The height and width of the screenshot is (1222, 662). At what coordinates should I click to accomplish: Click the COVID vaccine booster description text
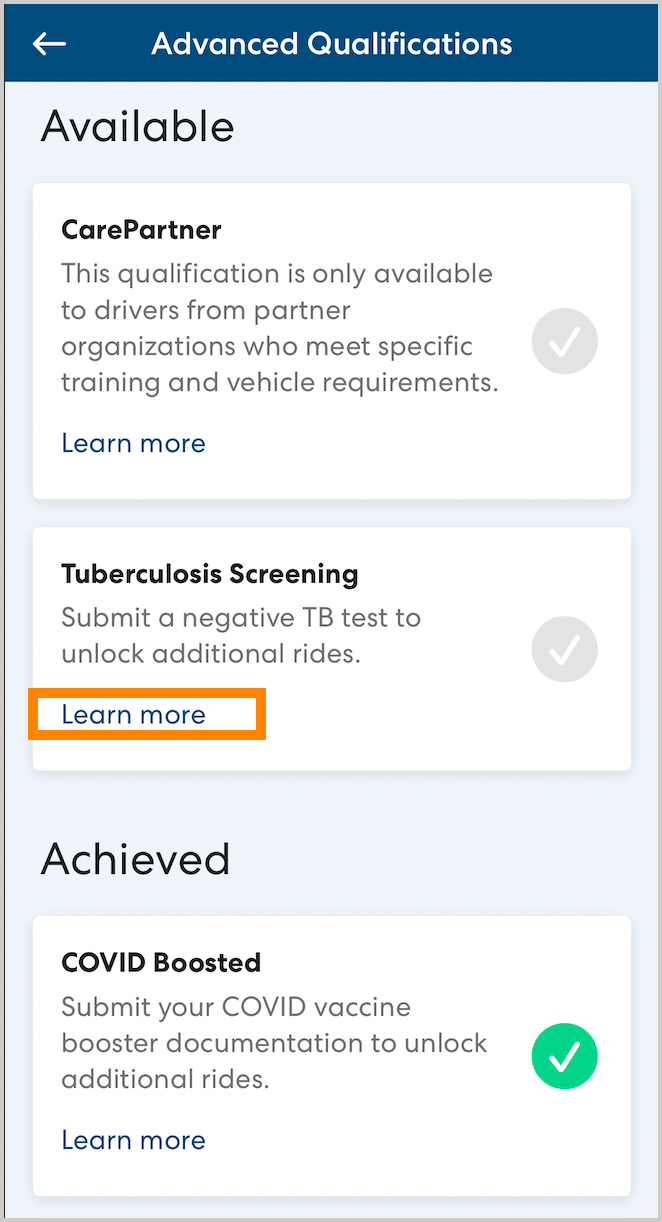click(x=273, y=1043)
